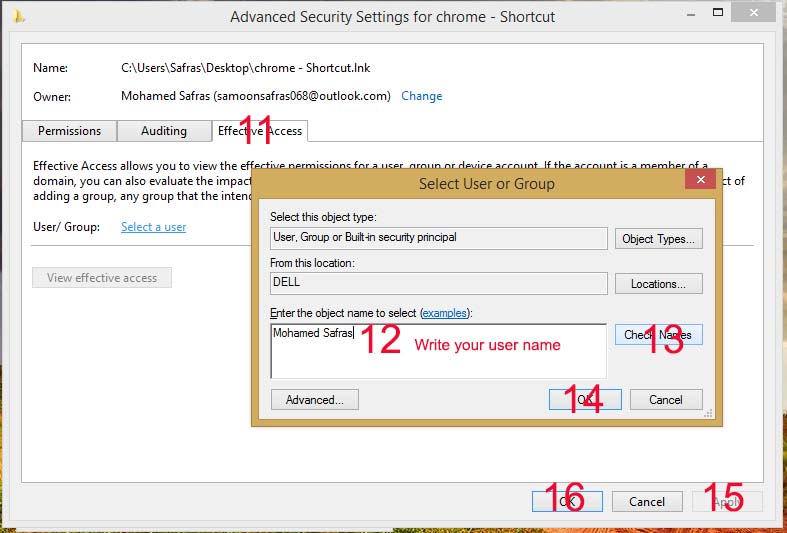The width and height of the screenshot is (787, 533).
Task: Click the Locations button
Action: tap(658, 284)
